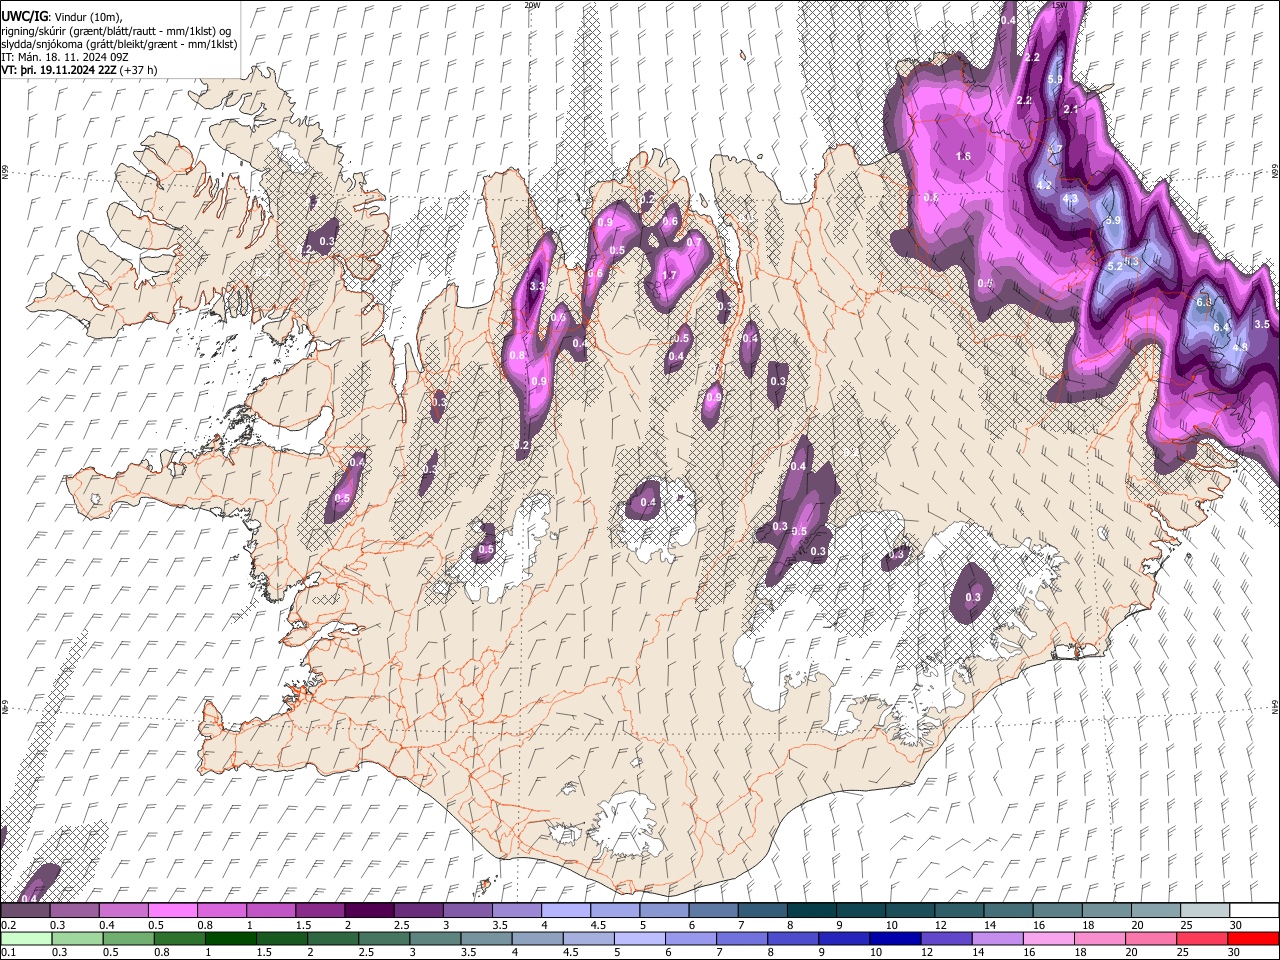The image size is (1280, 960).
Task: Click the '(+37 h)' forecast offset text
Action: pyautogui.click(x=138, y=70)
